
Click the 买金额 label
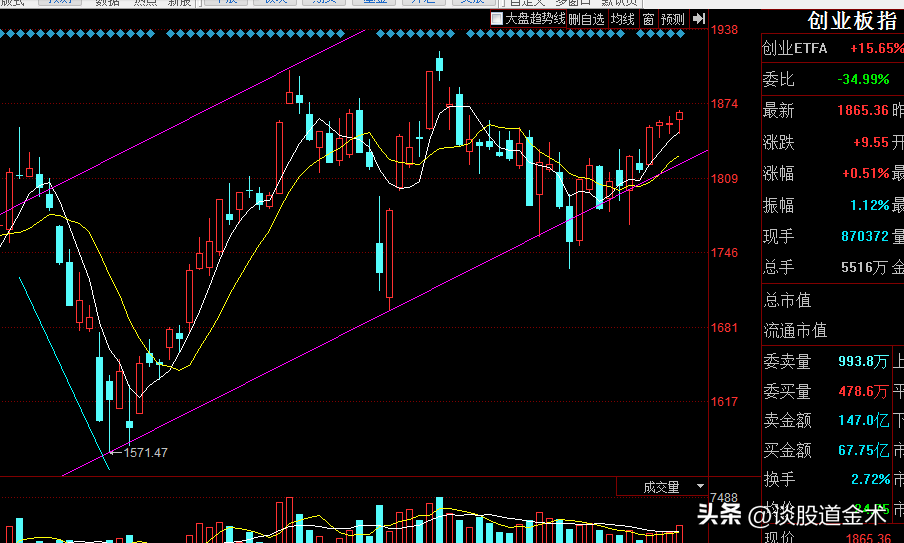point(787,450)
